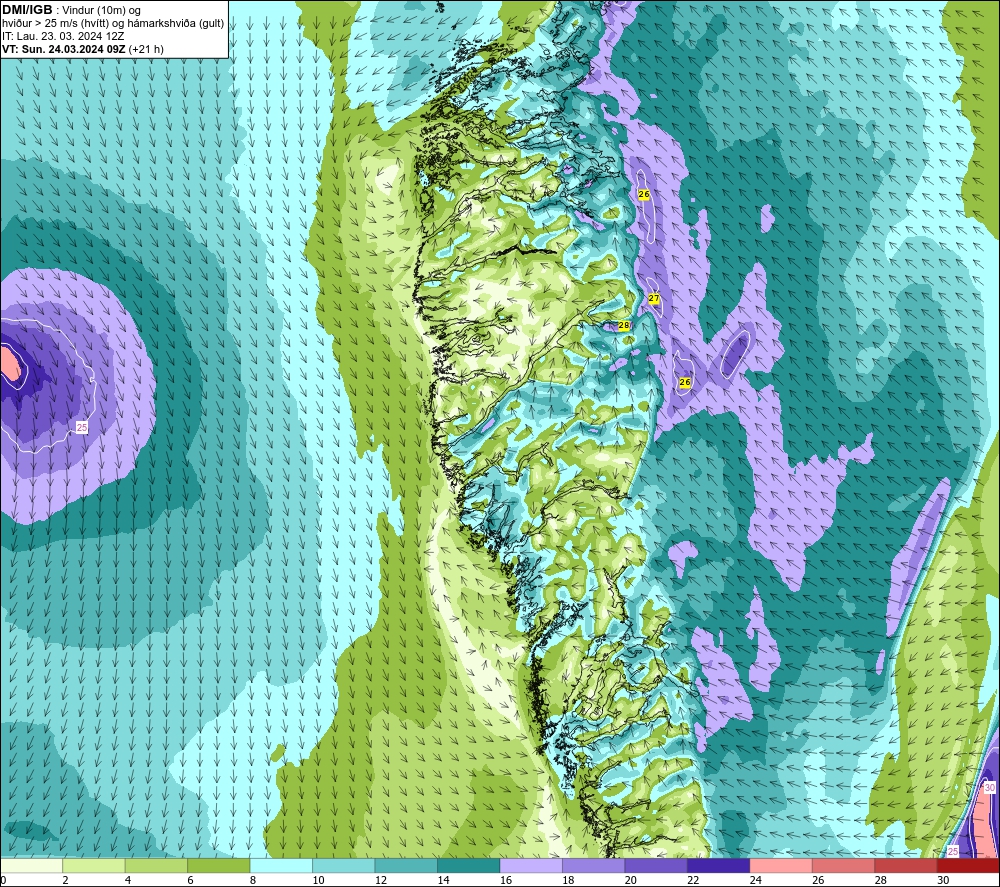Click 'VT: Sun. 24.03.2024 09Z' valid time

click(x=64, y=49)
